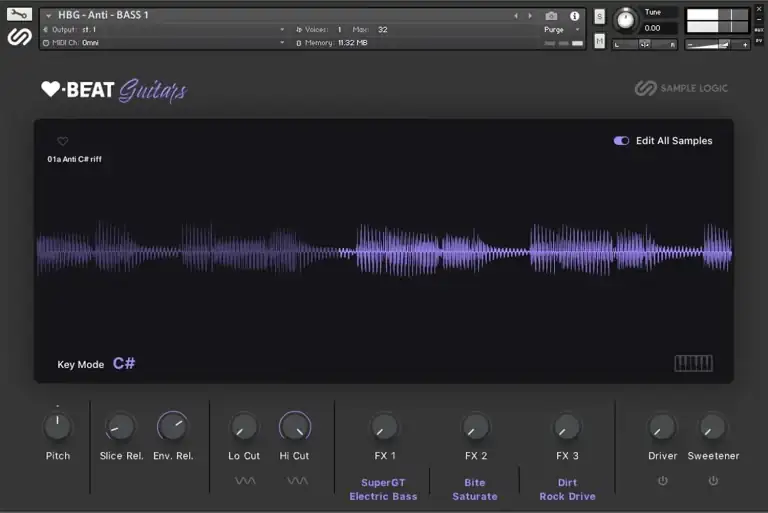This screenshot has height=513, width=768.
Task: Adjust the Hi Cut knob
Action: (x=295, y=426)
